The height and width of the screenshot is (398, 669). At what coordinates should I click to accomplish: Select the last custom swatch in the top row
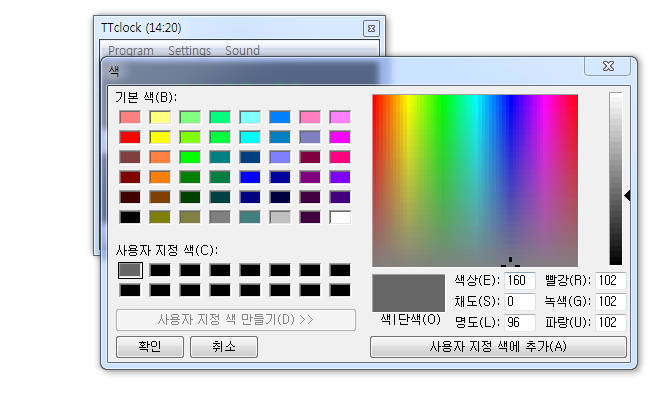tap(340, 270)
